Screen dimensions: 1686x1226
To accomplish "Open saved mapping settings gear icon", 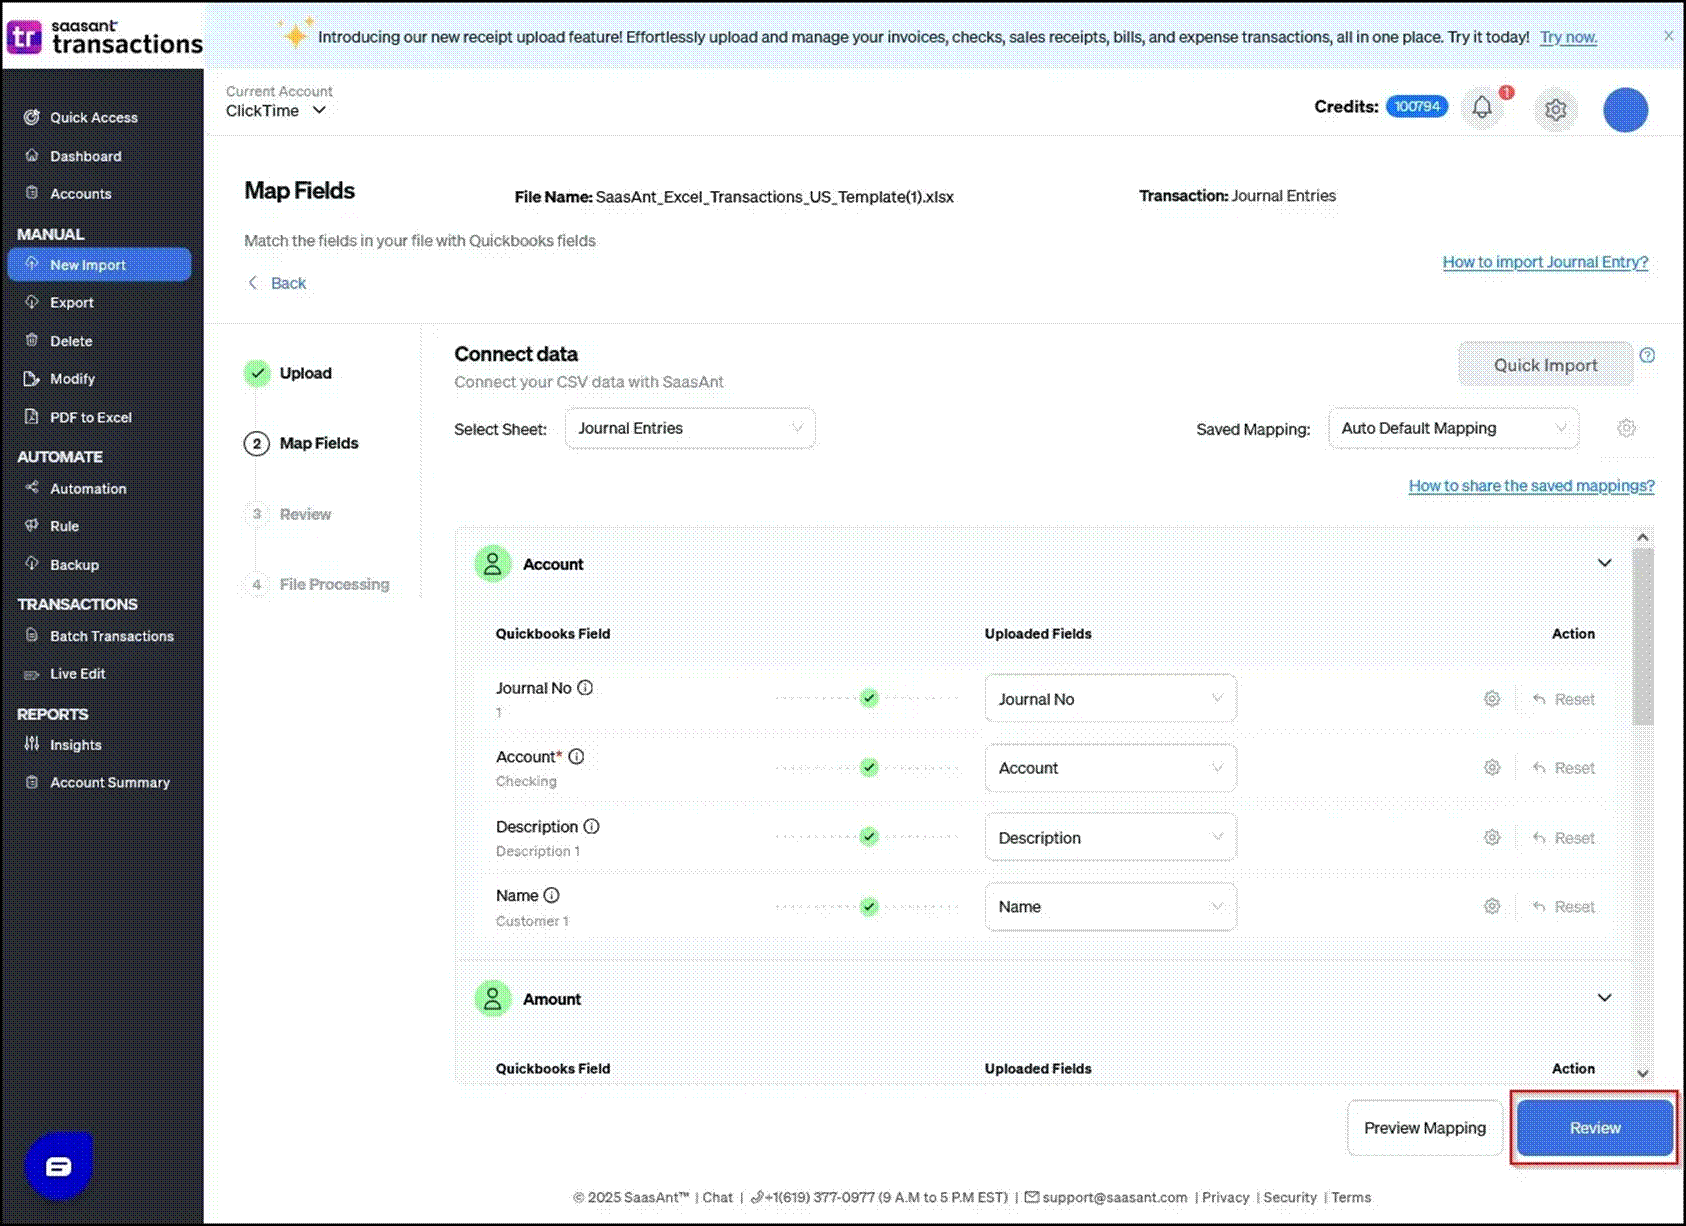I will coord(1626,428).
